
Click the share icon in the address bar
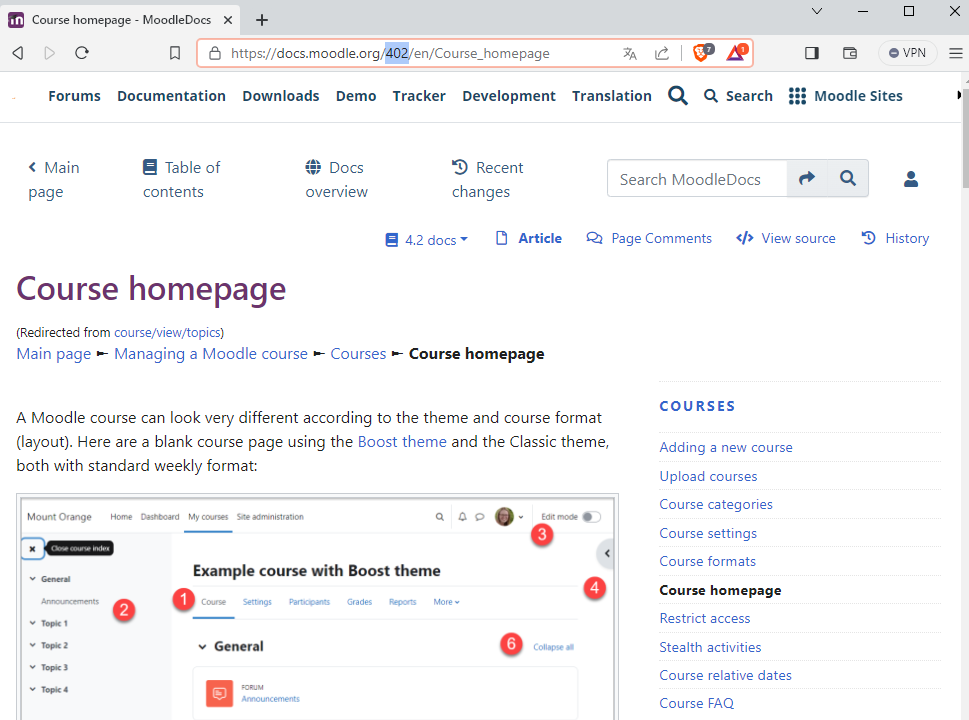(662, 54)
